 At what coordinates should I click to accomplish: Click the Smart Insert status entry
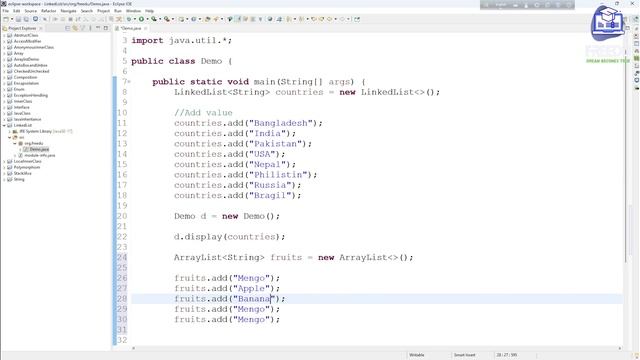pos(464,355)
